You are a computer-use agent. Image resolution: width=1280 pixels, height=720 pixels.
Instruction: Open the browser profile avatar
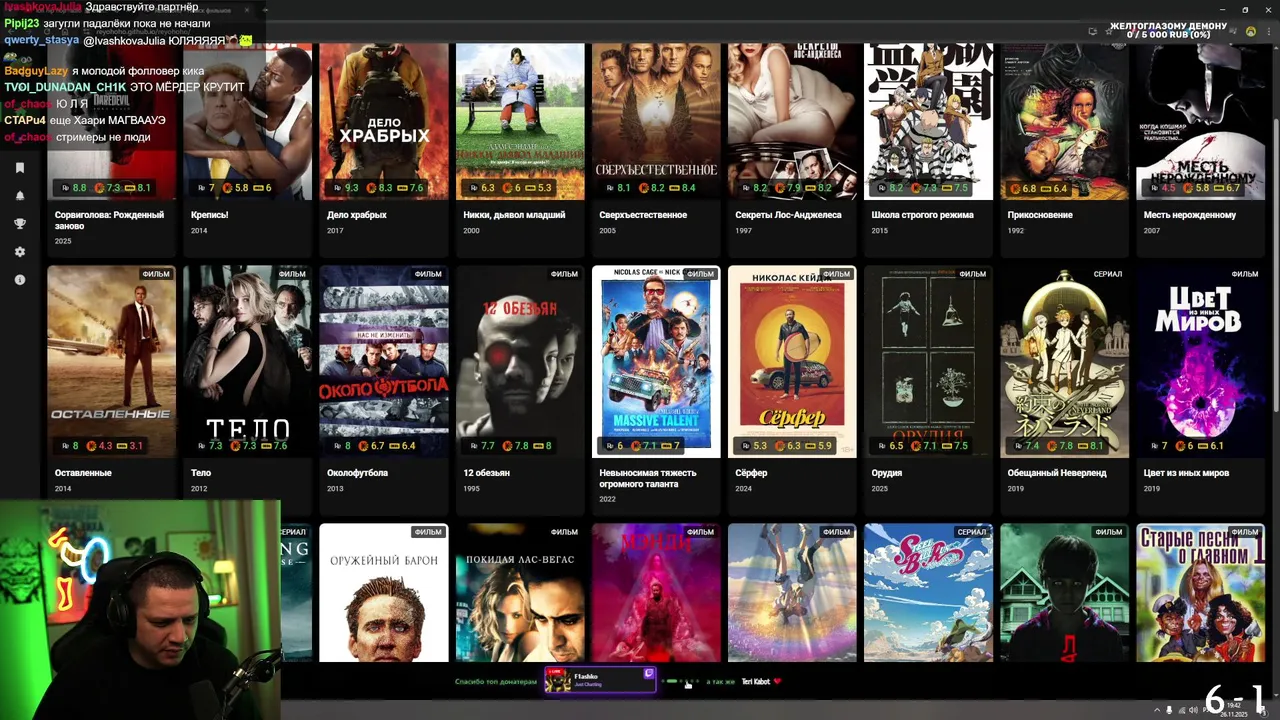click(x=1250, y=31)
